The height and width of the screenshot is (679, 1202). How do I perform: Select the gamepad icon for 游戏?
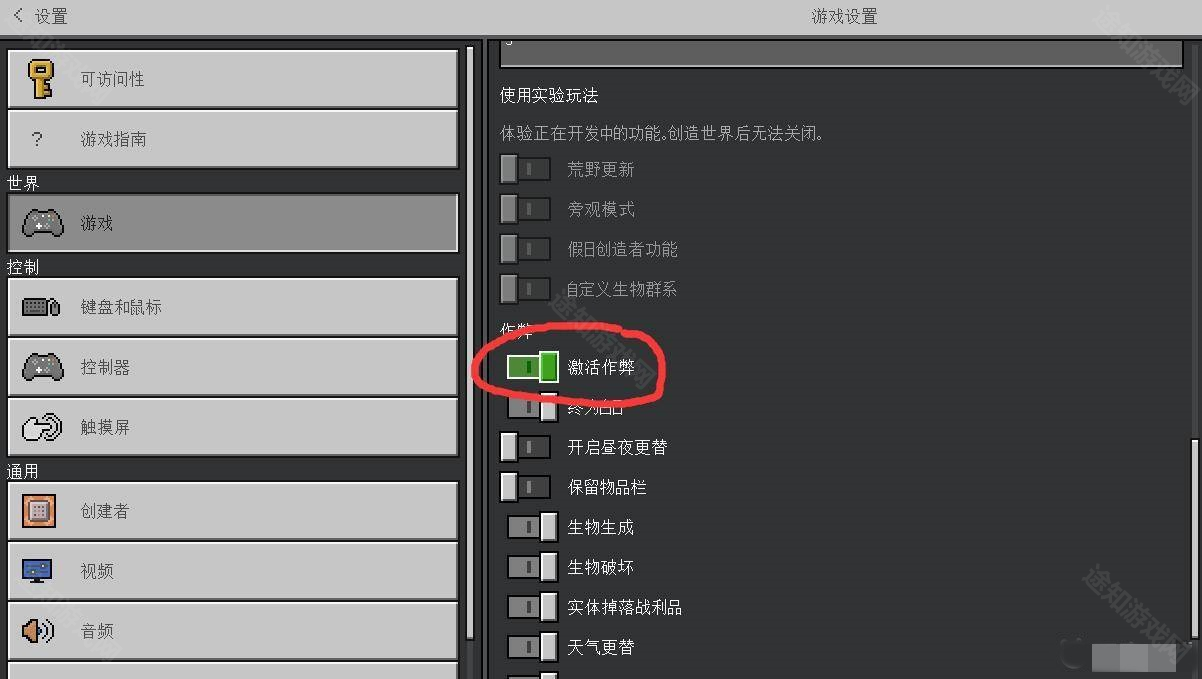click(x=42, y=223)
